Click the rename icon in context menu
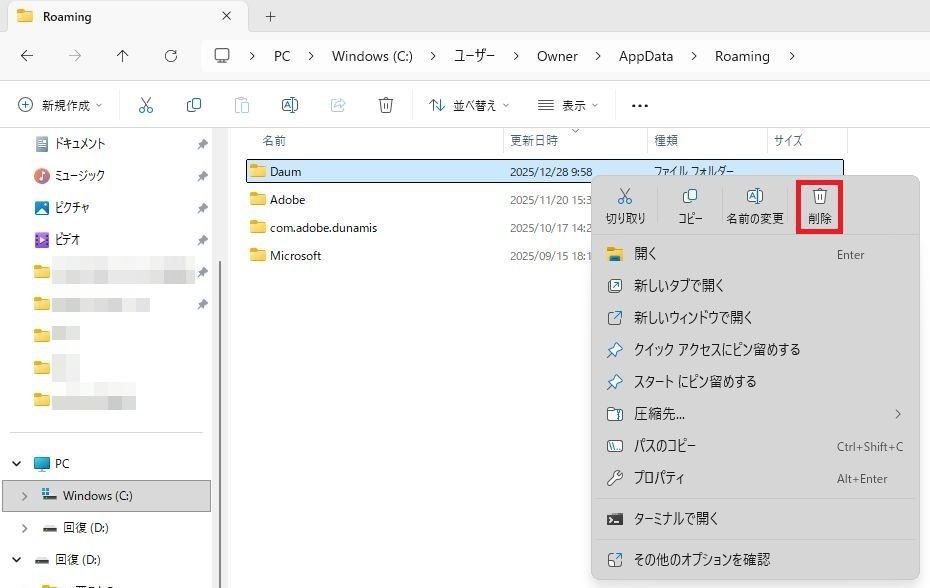The image size is (930, 588). pyautogui.click(x=755, y=198)
